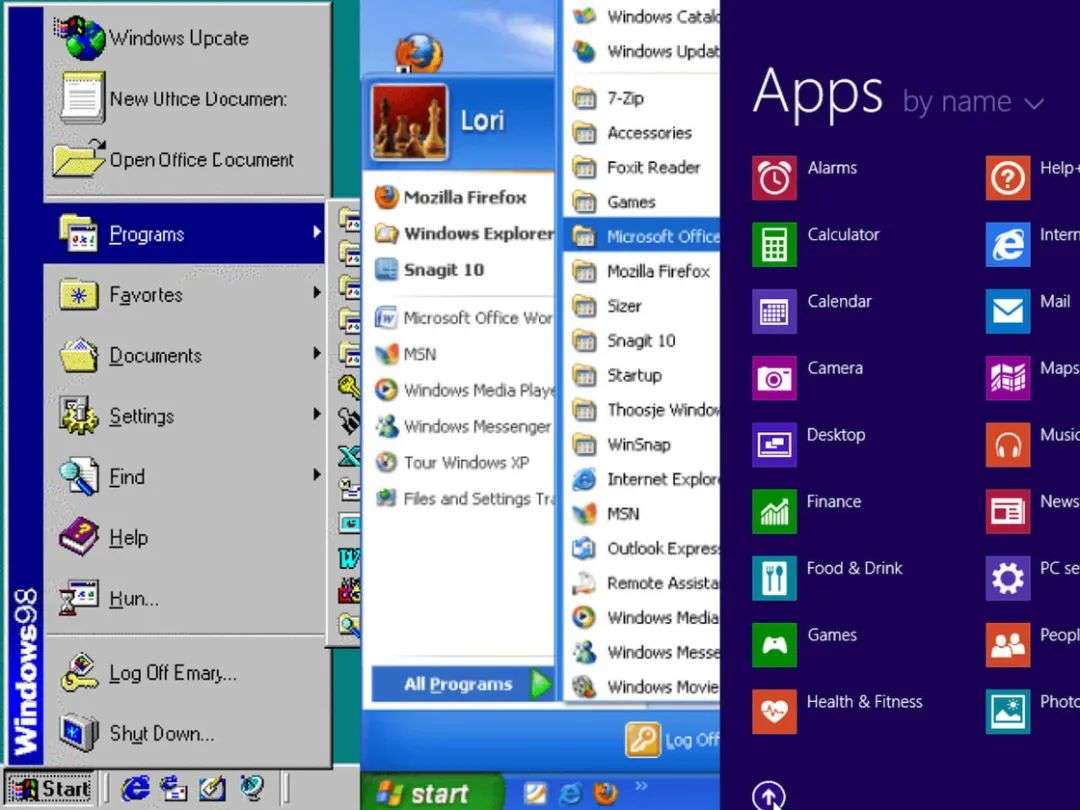The image size is (1080, 810).
Task: Click the Windows XP start button
Action: (432, 793)
